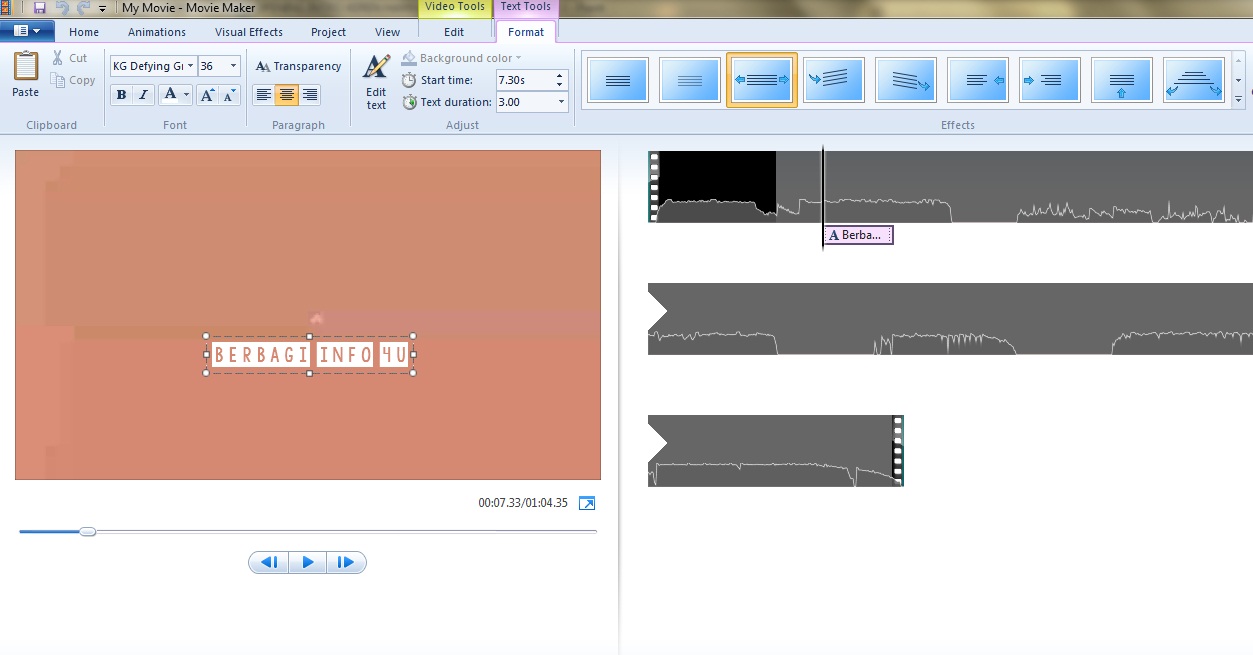Toggle bold on the selected text
Screen dimensions: 1253x655
coord(121,95)
